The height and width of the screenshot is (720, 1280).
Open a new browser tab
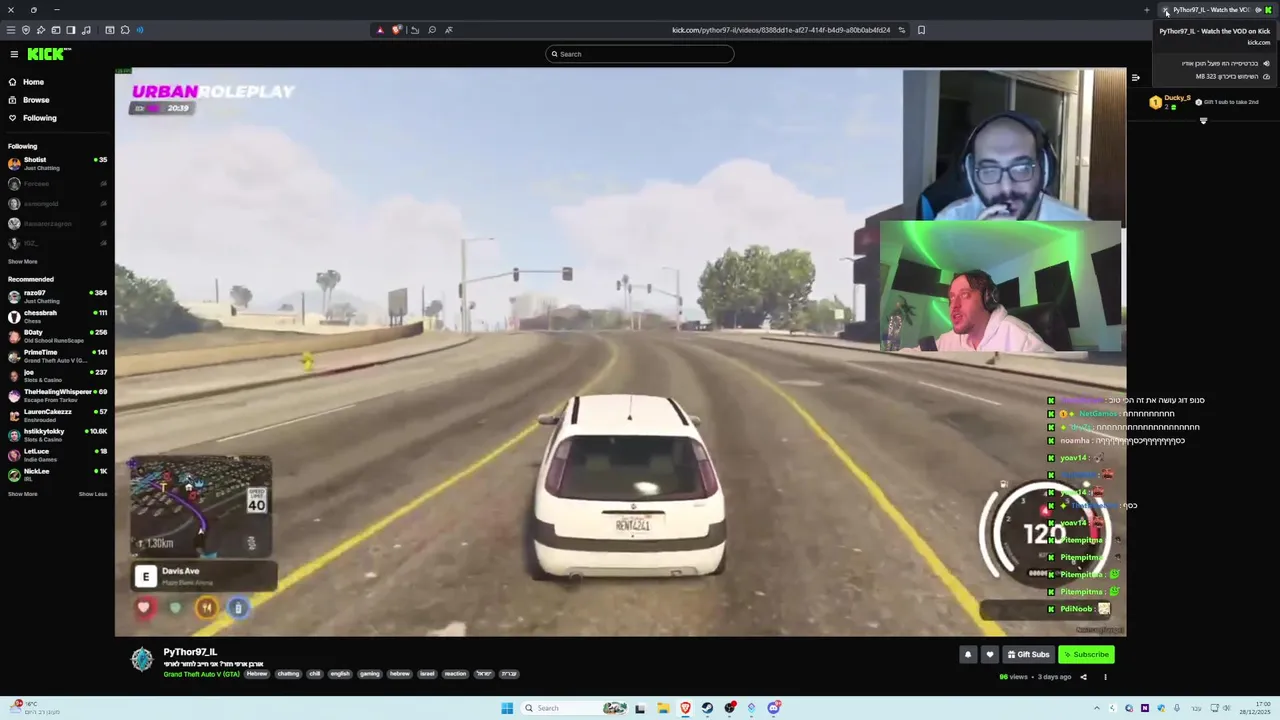pyautogui.click(x=1147, y=10)
